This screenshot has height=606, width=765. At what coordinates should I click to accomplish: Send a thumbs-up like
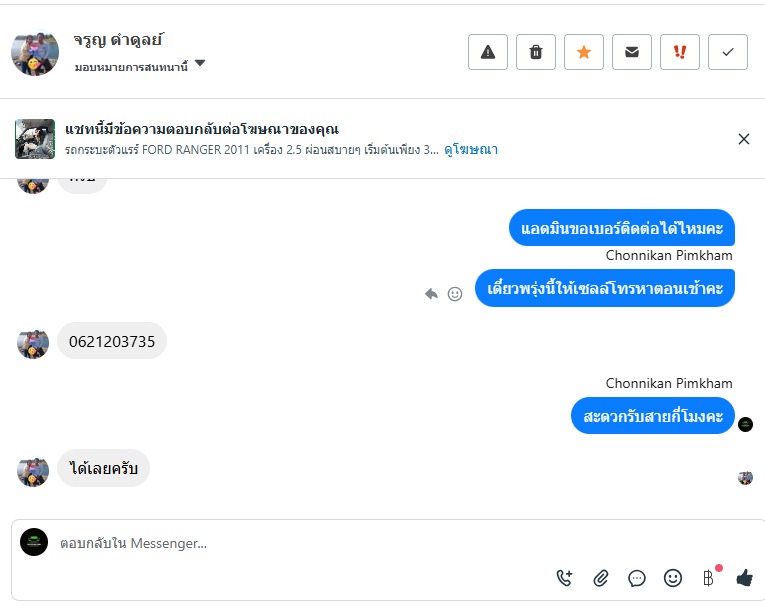click(744, 578)
